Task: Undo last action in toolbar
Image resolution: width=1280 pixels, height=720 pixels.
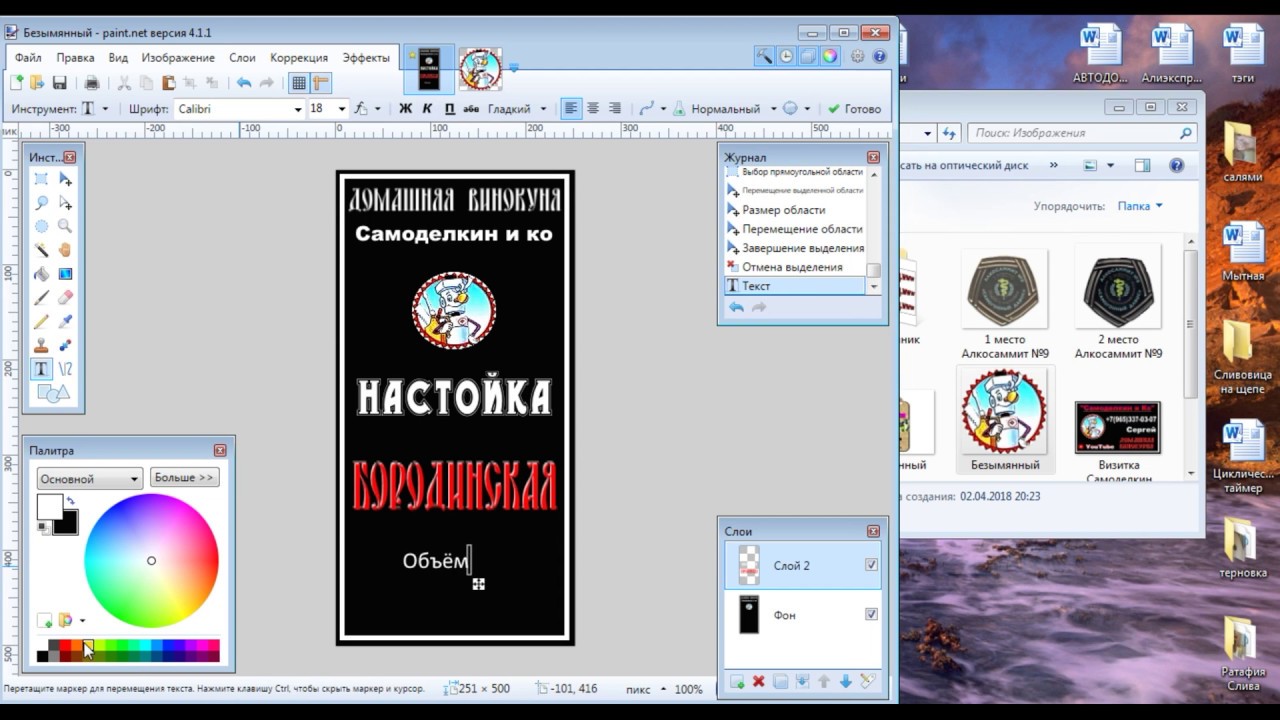Action: coord(244,83)
